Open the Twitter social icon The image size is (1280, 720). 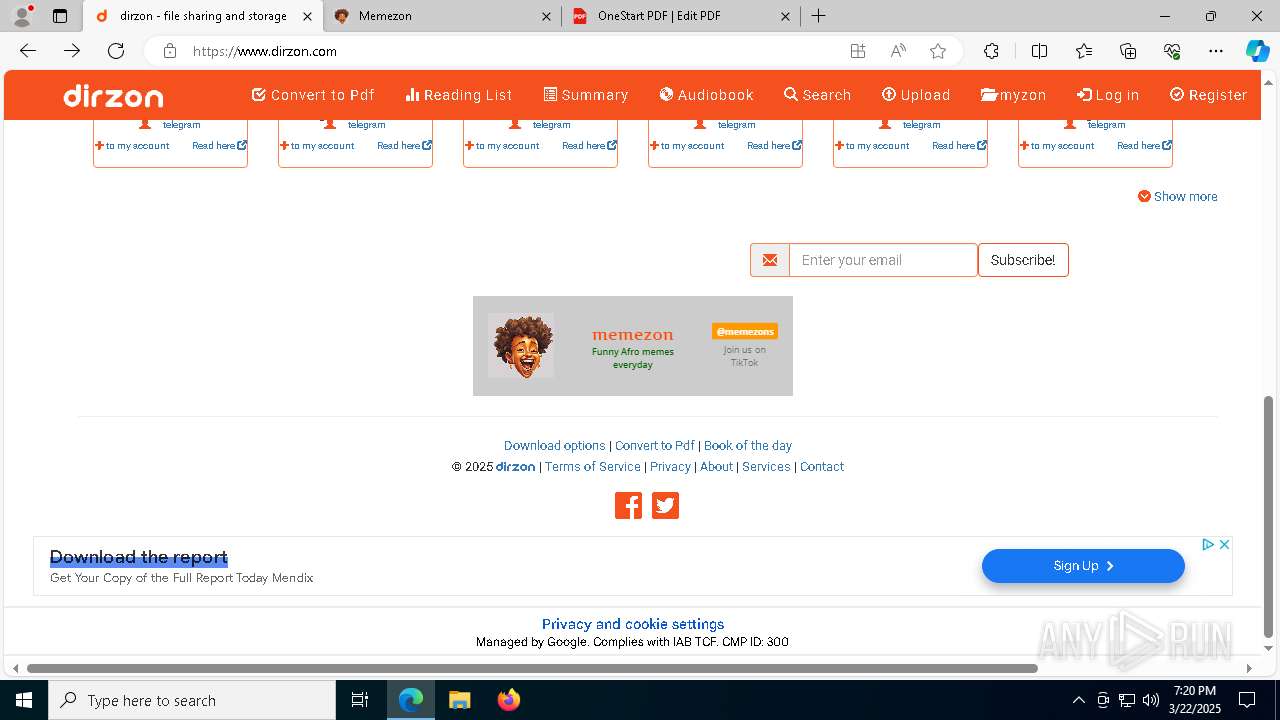point(666,506)
